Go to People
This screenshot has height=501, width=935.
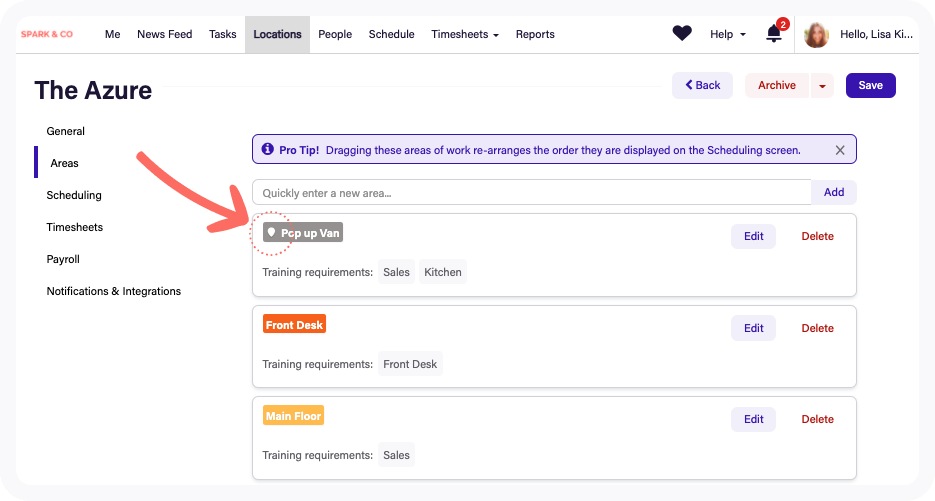335,35
